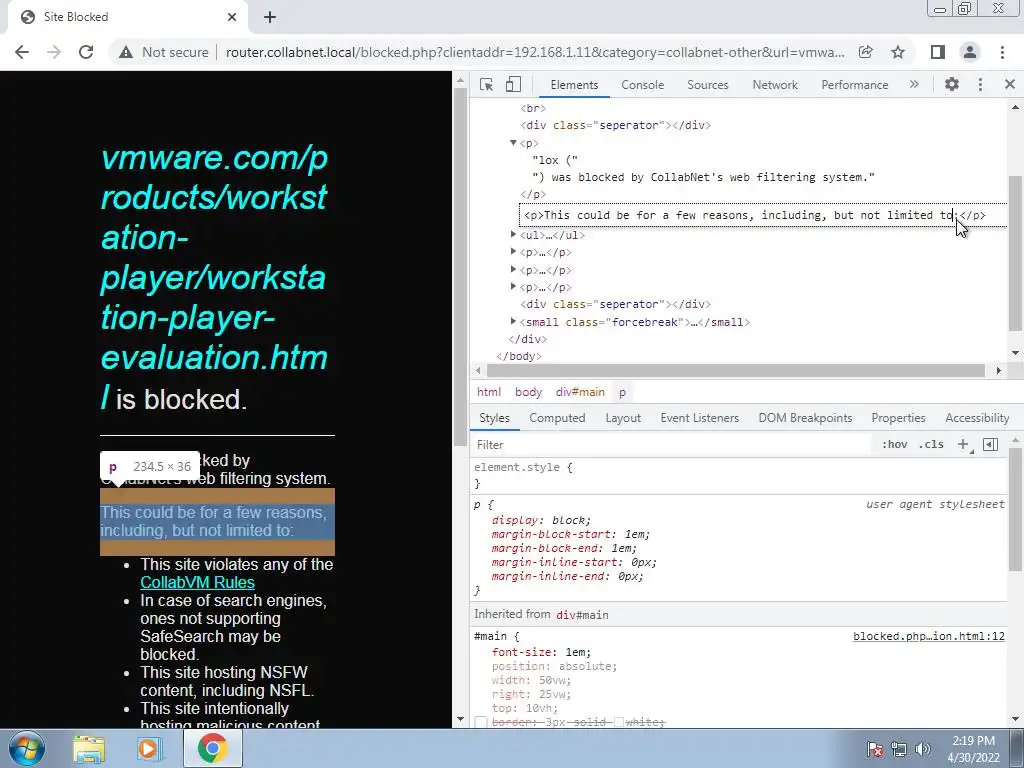Open the CollabVM Rules link
The image size is (1024, 768).
pyautogui.click(x=197, y=583)
